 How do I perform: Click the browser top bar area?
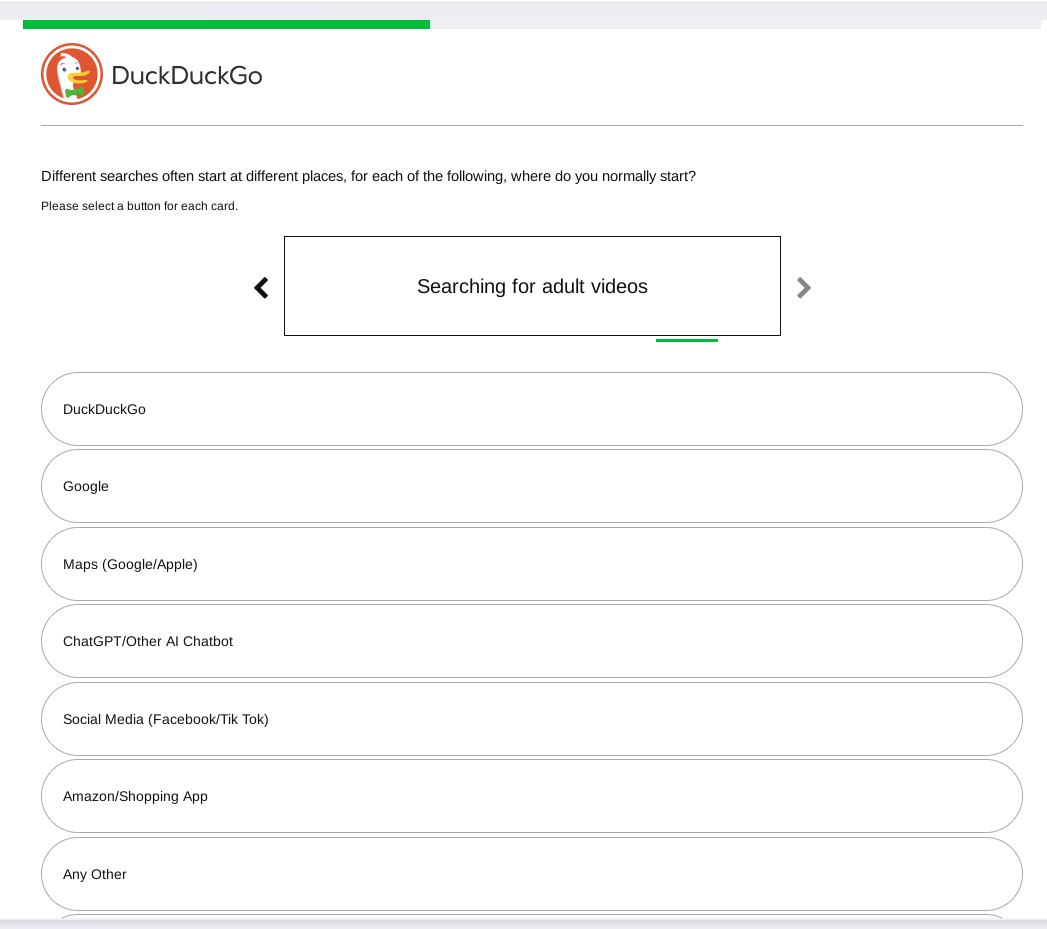tap(524, 9)
